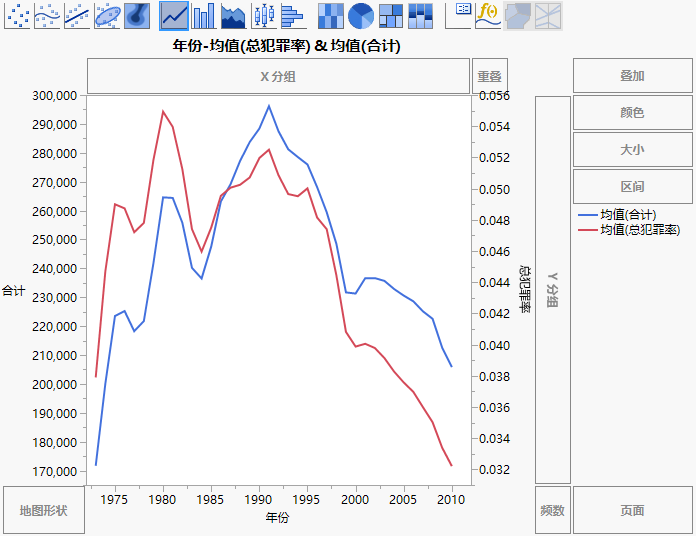Choose the Smoother element icon

(x=47, y=15)
